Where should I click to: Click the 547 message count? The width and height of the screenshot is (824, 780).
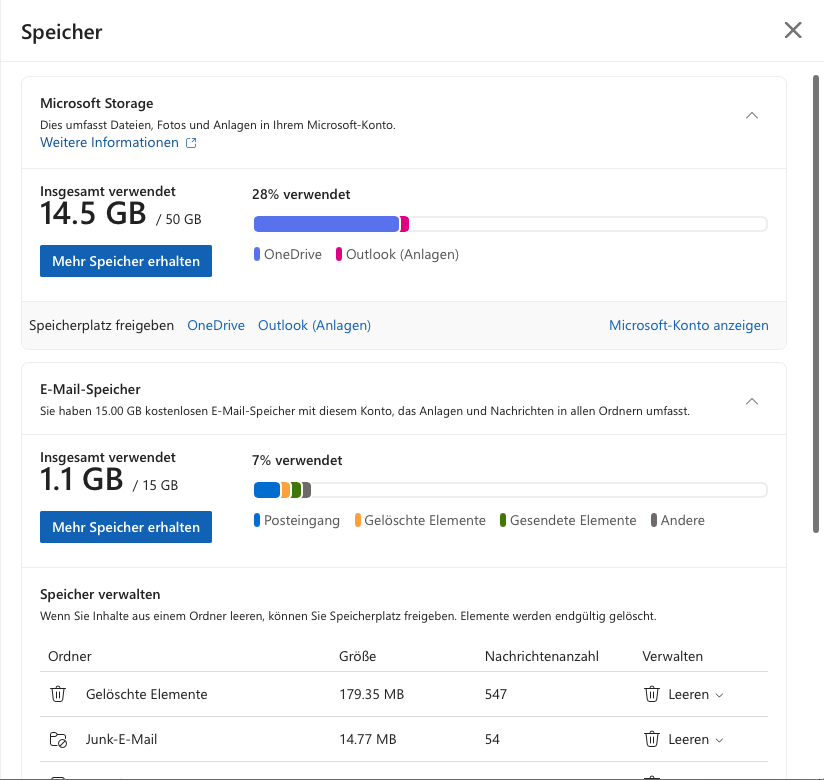(x=496, y=694)
